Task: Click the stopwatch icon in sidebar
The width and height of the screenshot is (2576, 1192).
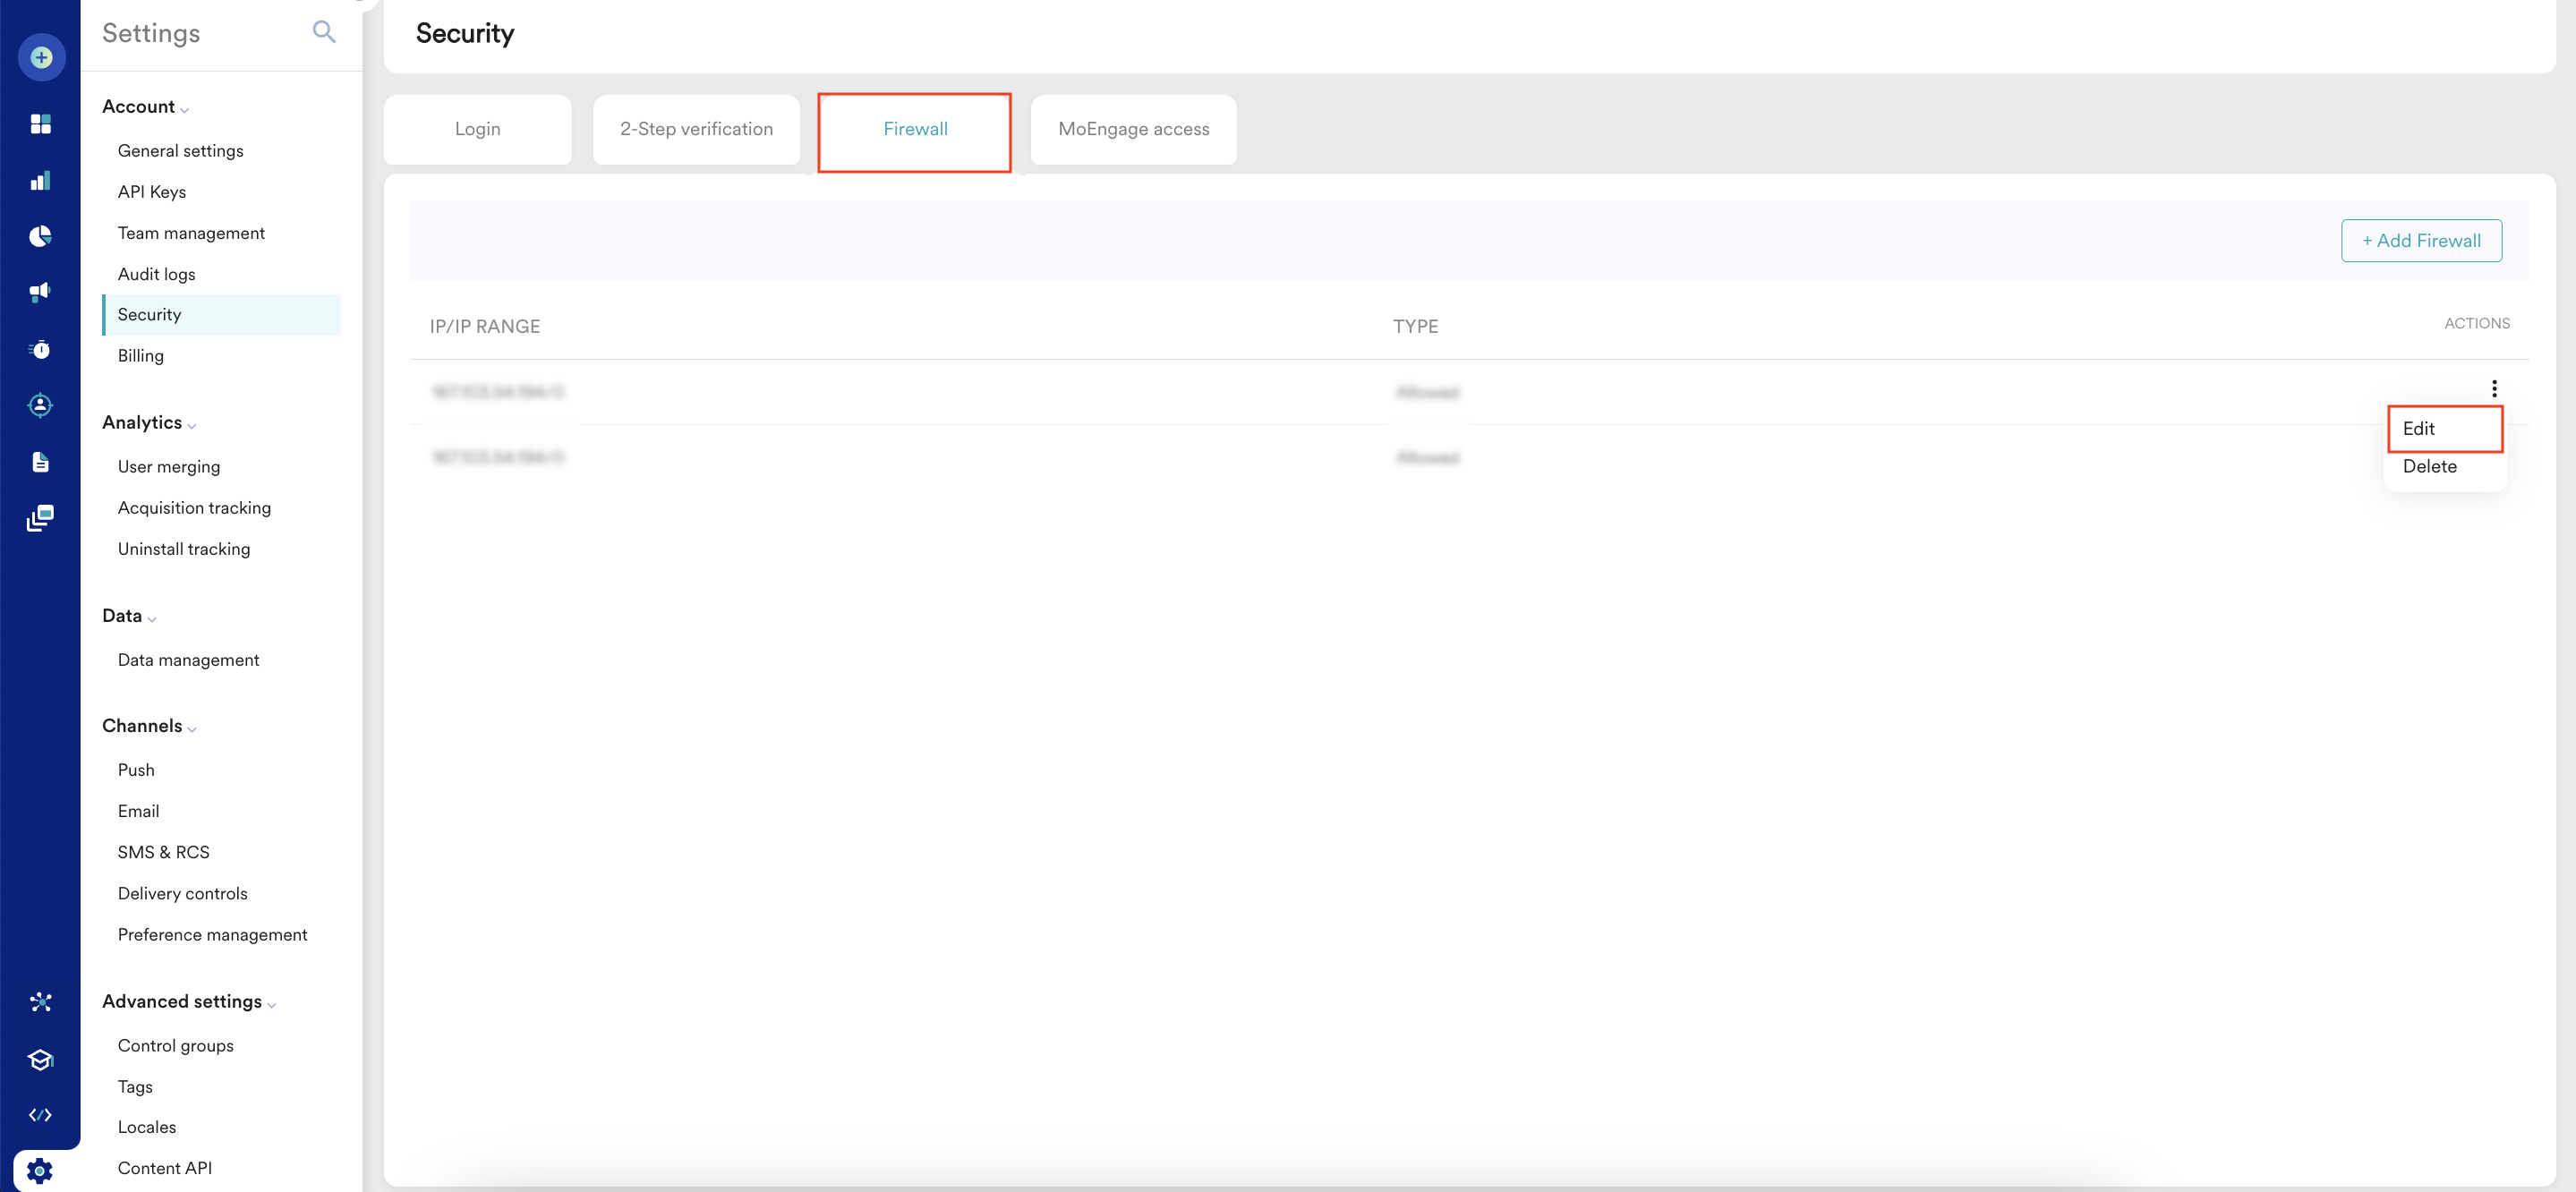Action: point(41,349)
